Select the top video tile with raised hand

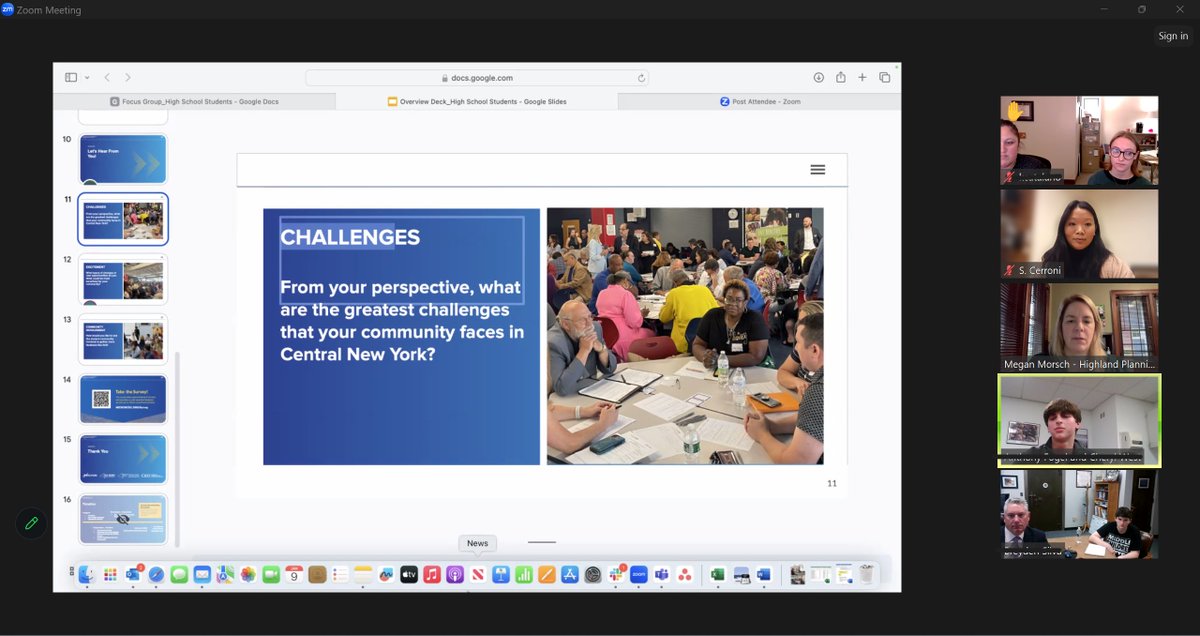tap(1079, 141)
